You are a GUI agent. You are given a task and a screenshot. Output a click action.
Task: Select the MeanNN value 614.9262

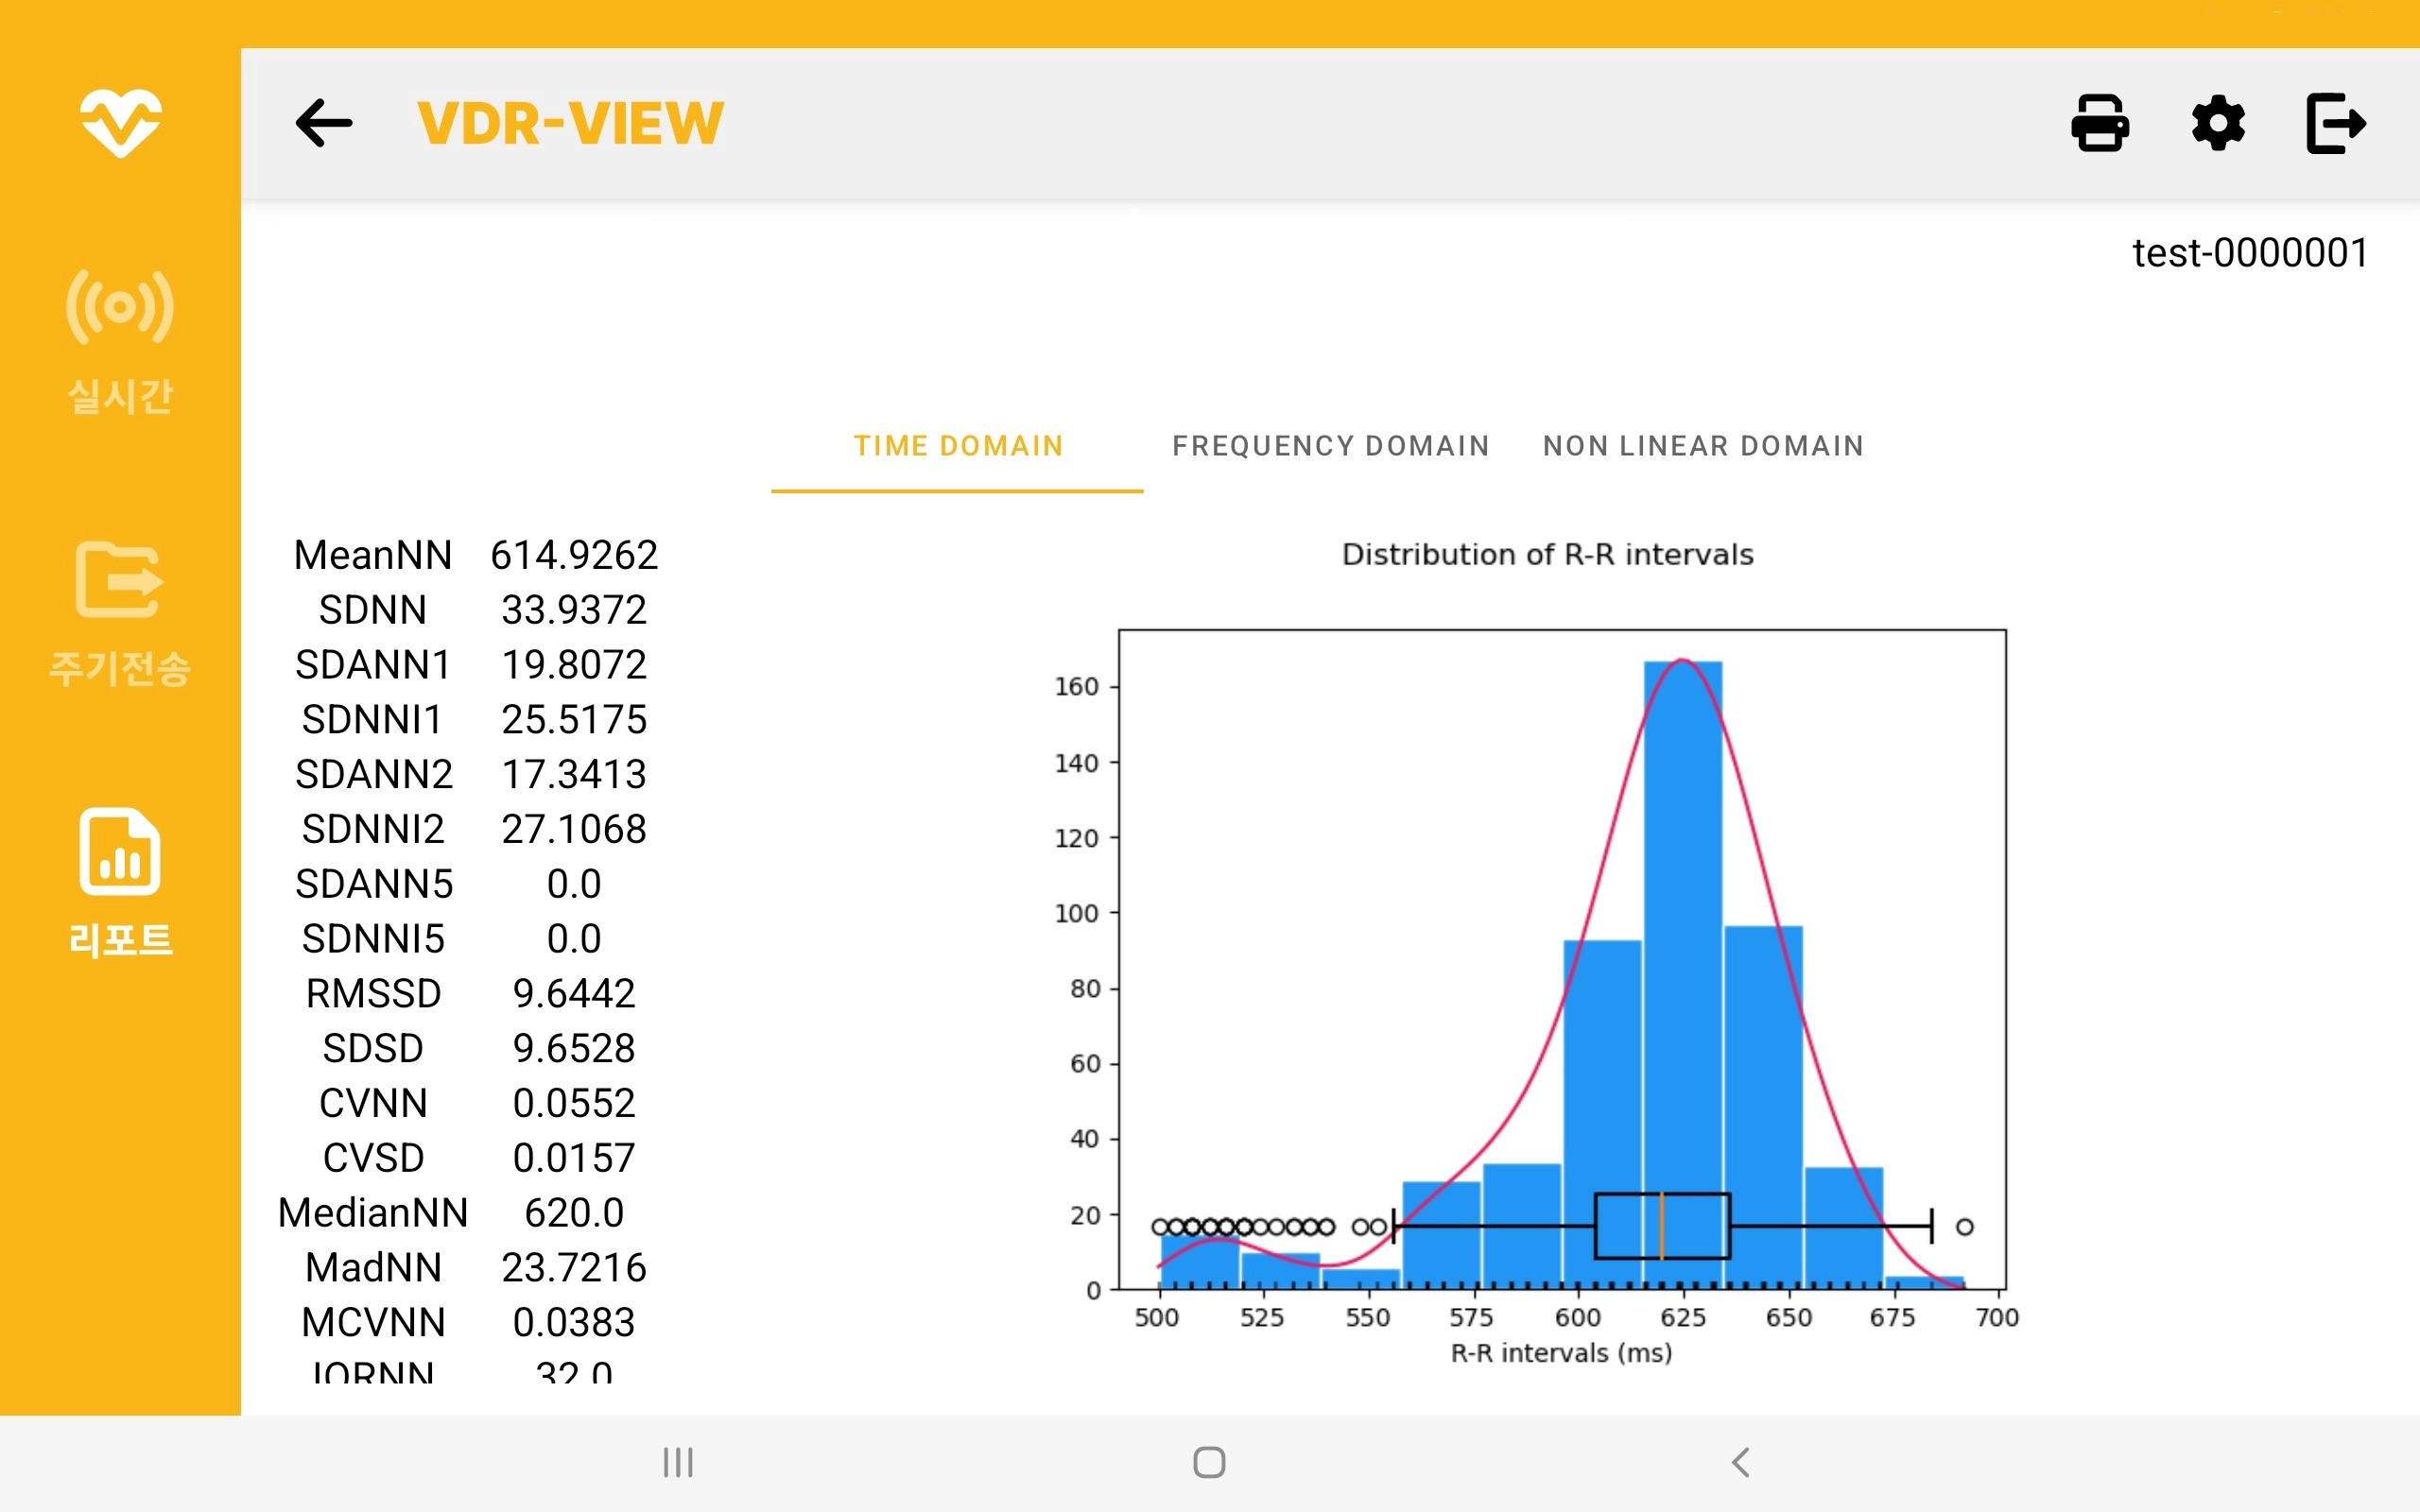574,555
